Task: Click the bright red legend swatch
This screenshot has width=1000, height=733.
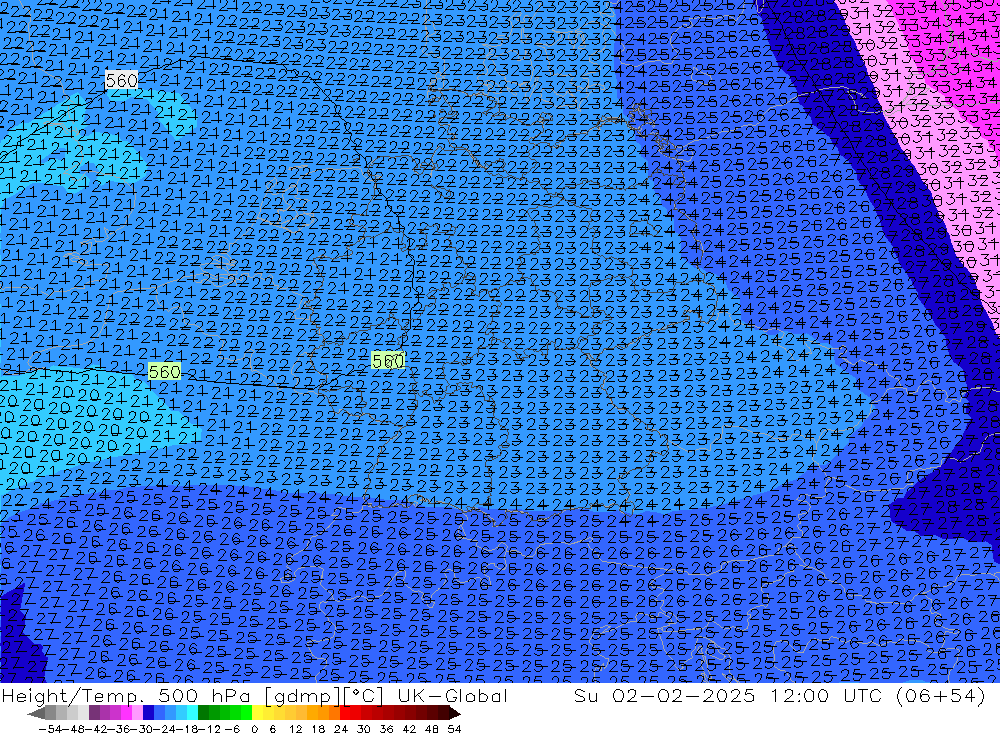Action: click(x=345, y=713)
